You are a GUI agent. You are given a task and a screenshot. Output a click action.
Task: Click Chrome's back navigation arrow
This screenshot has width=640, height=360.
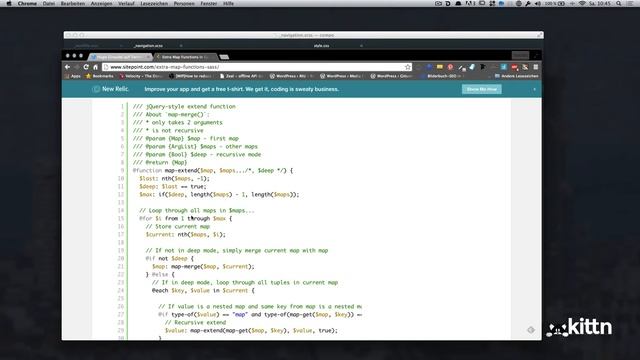68,67
